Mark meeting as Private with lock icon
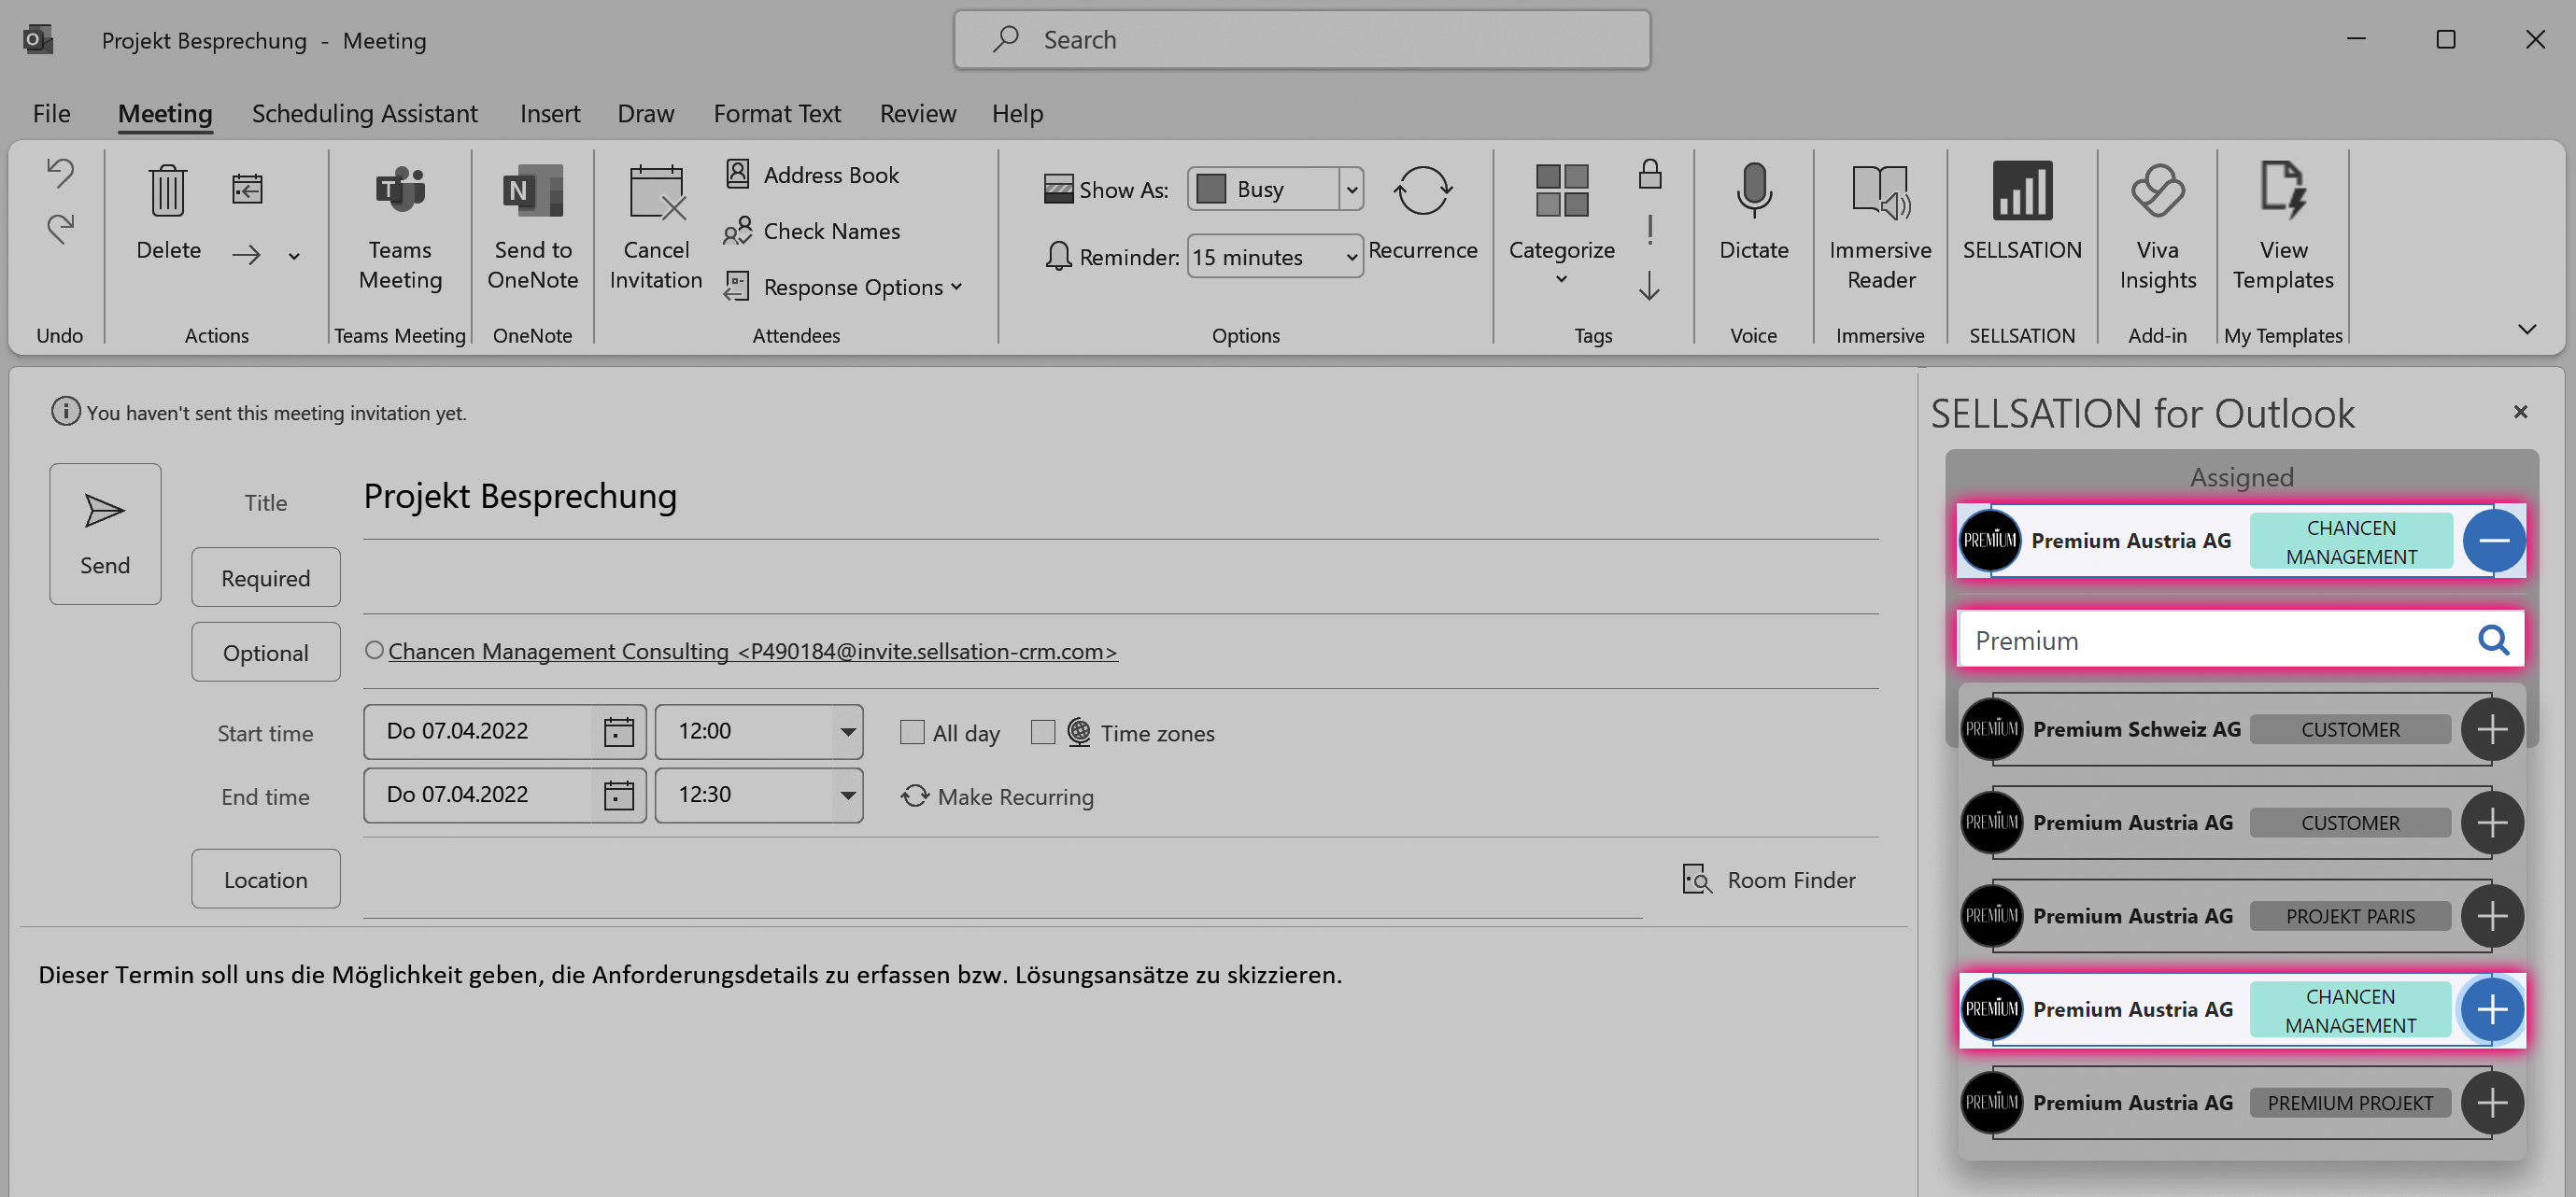Image resolution: width=2576 pixels, height=1197 pixels. (1650, 174)
